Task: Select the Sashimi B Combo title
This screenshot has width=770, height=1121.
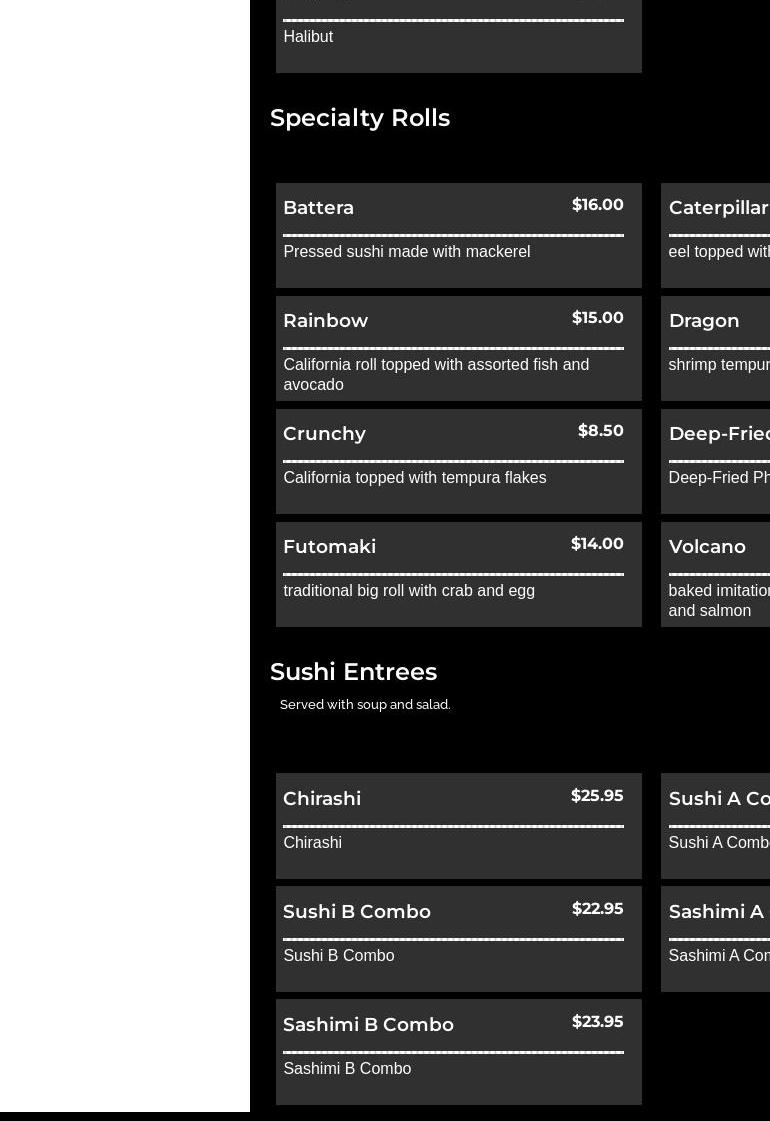Action: pos(368,1025)
